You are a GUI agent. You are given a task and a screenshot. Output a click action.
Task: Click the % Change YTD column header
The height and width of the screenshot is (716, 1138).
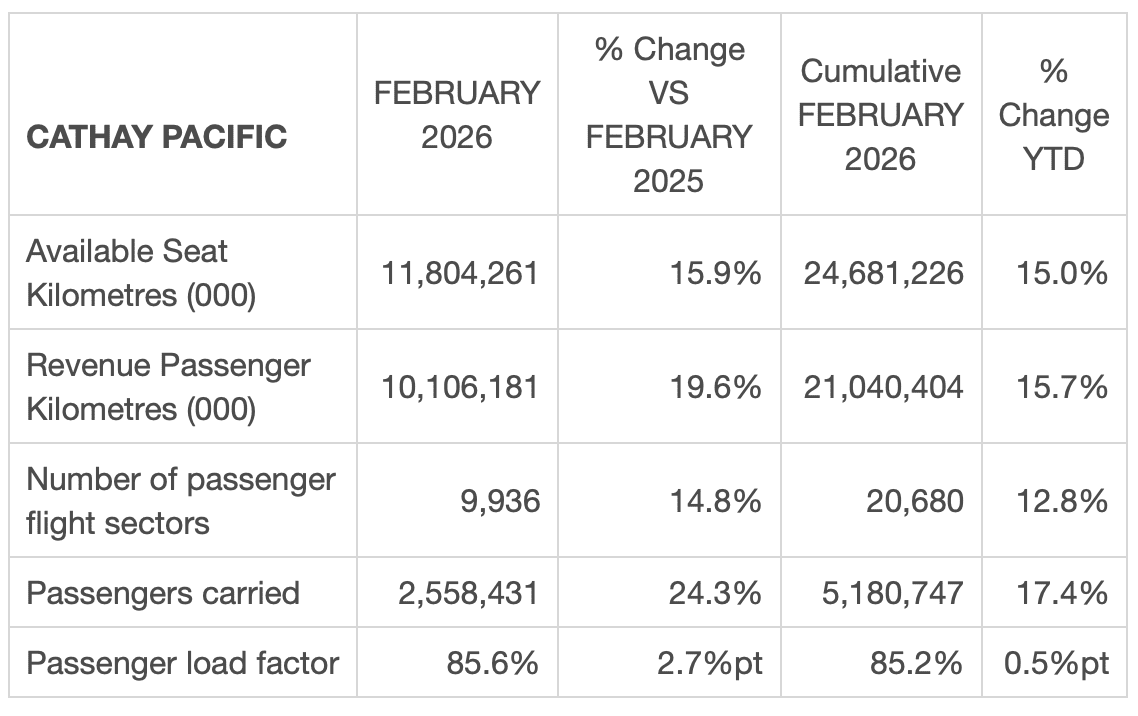click(1054, 115)
